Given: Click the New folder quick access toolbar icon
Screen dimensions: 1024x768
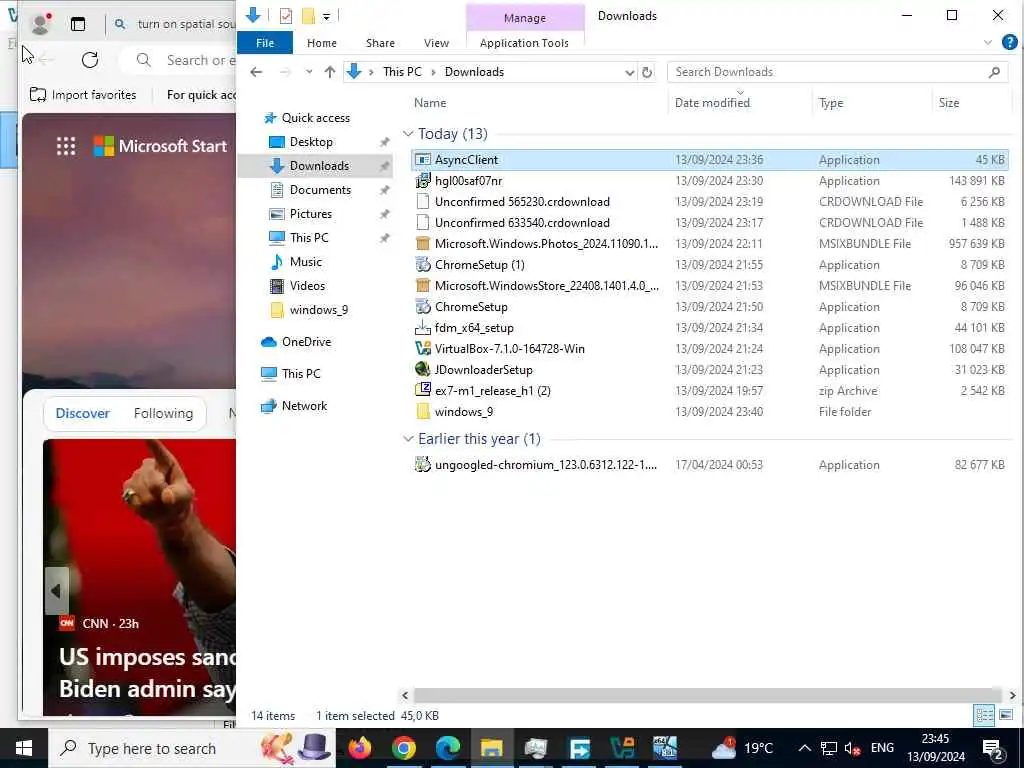Looking at the screenshot, I should 308,16.
